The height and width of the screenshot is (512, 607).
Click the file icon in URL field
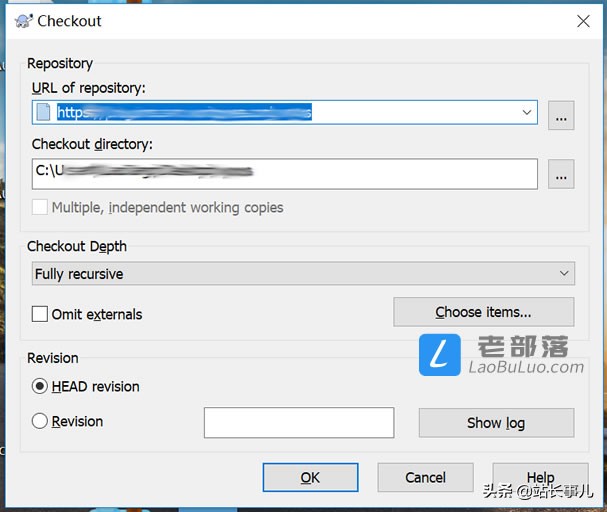click(43, 112)
